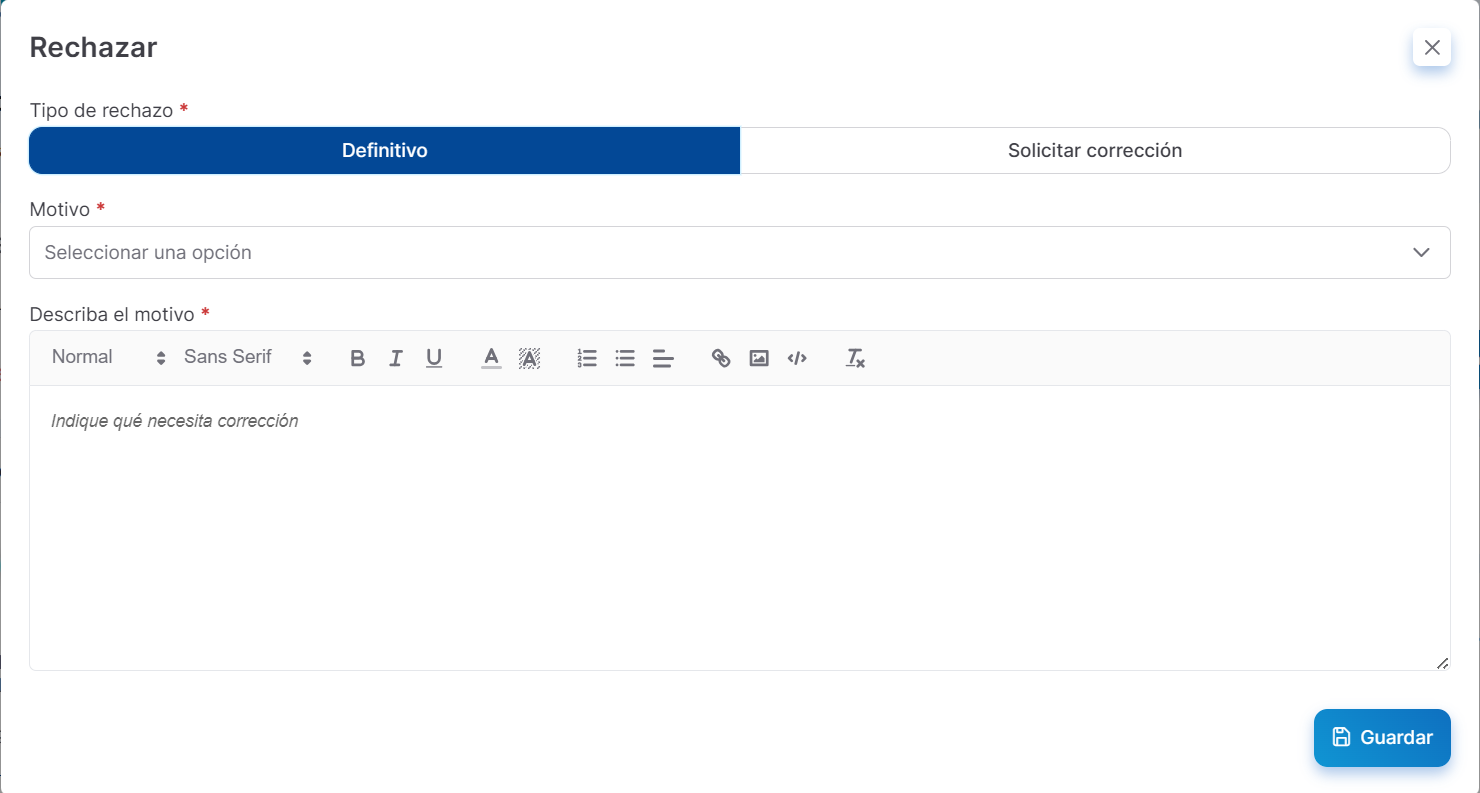
Task: Clear text formatting in the editor
Action: click(855, 358)
